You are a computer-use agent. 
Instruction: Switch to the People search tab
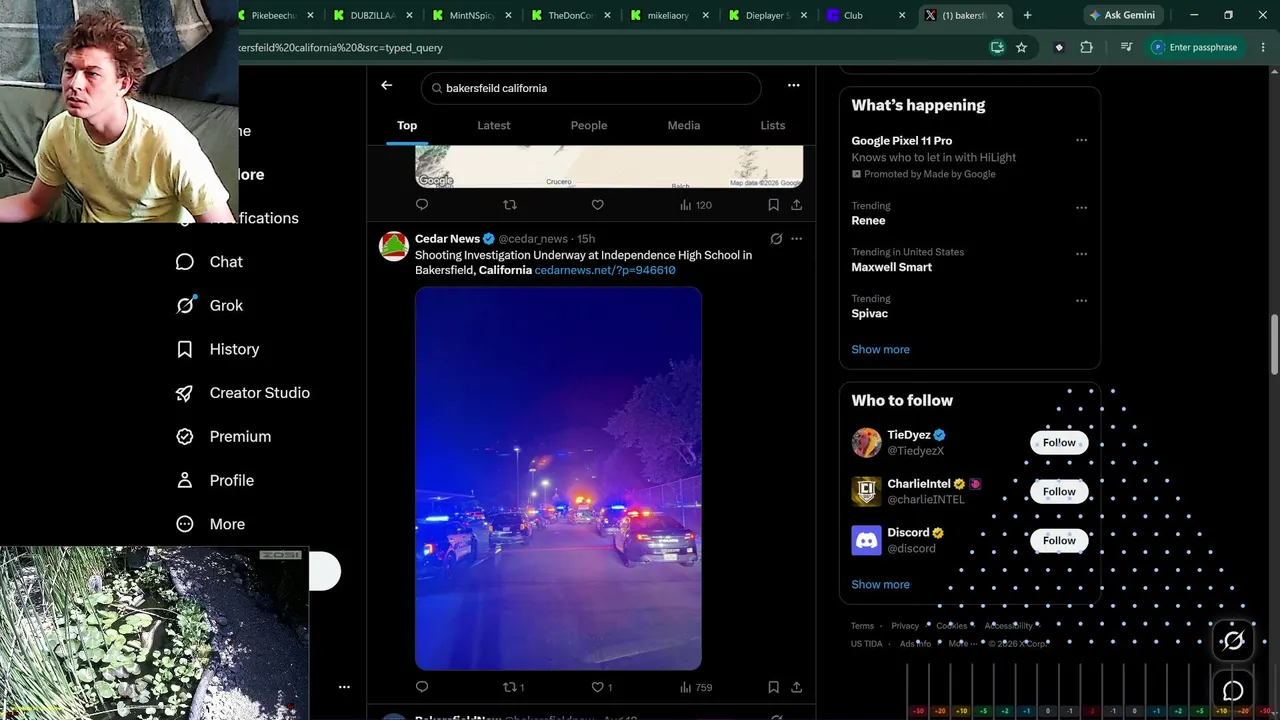point(589,125)
